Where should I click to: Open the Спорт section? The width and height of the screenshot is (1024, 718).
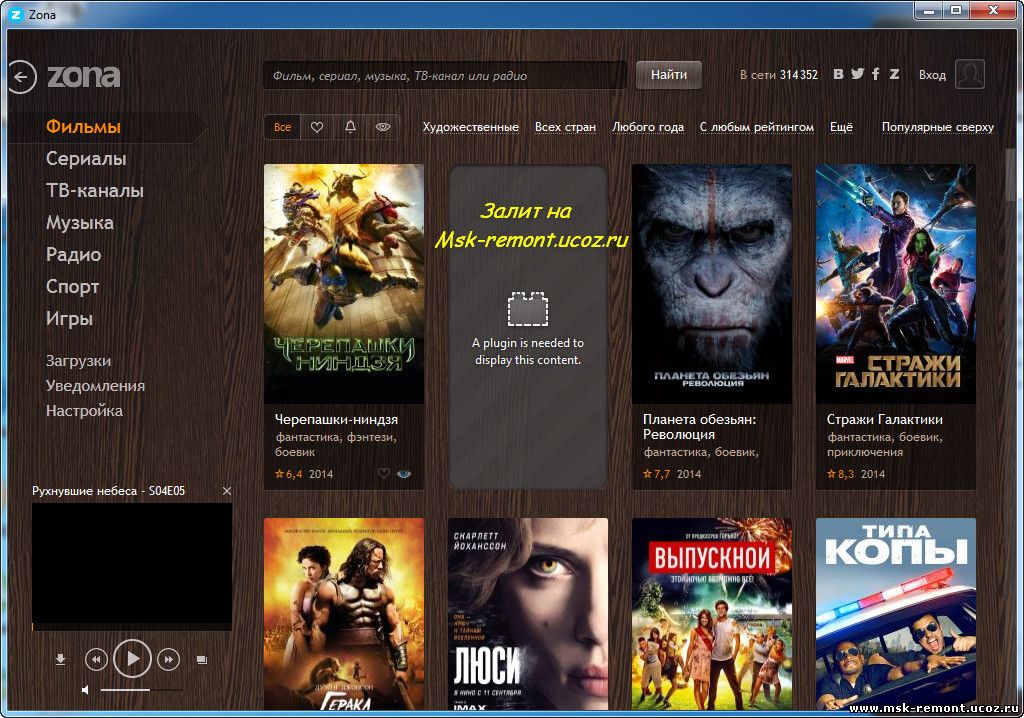click(x=72, y=287)
